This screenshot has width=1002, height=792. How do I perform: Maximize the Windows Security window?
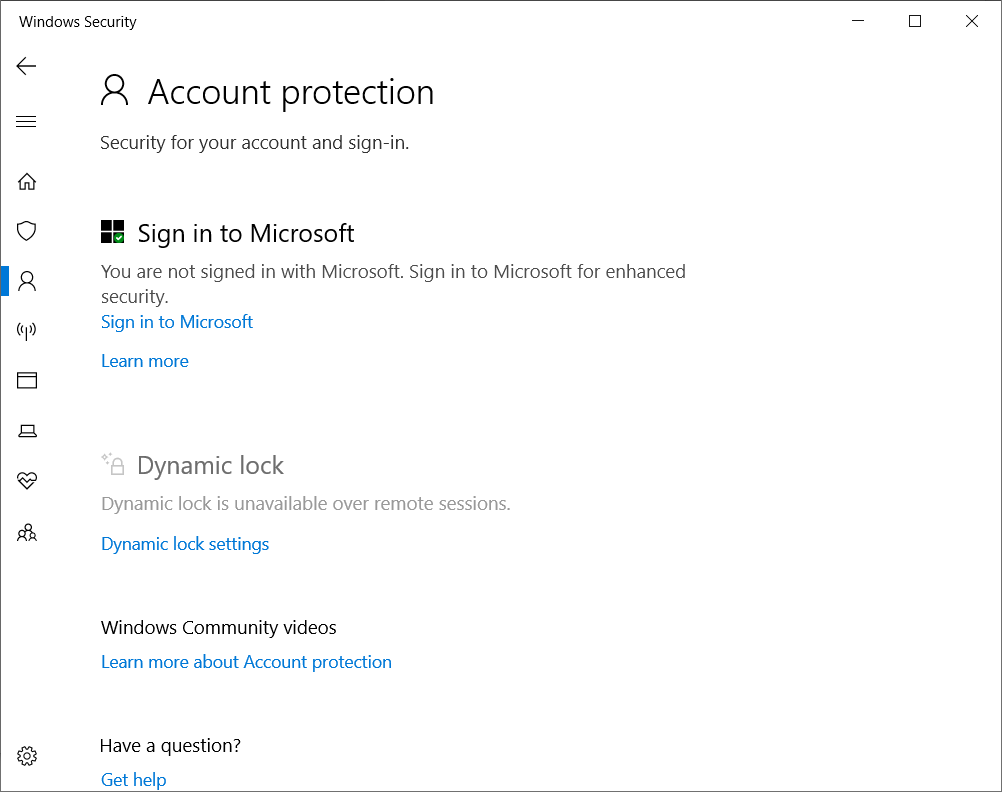(x=915, y=21)
